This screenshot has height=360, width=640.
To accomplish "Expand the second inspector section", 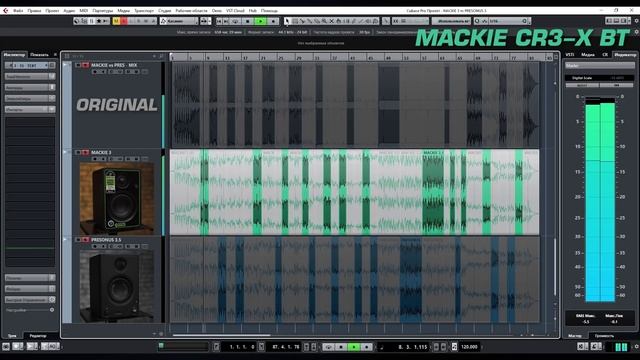I will (x=30, y=87).
